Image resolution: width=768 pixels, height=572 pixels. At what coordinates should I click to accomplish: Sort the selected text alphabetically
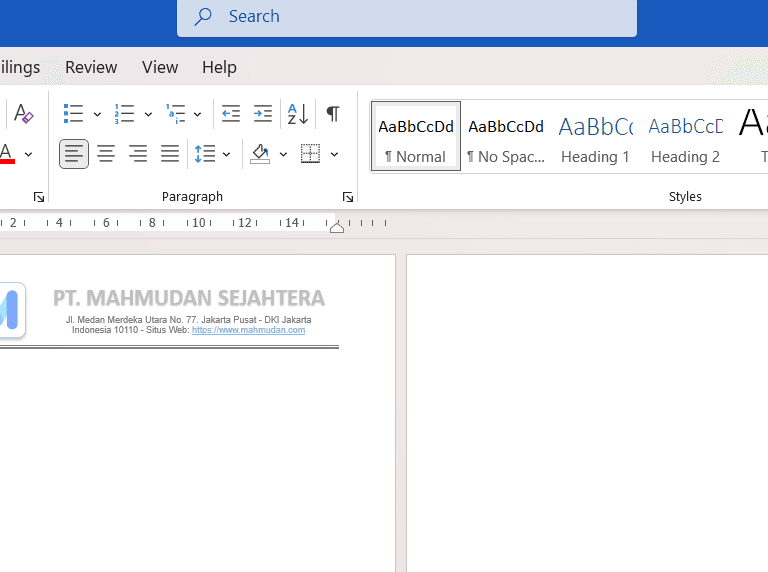pyautogui.click(x=298, y=114)
